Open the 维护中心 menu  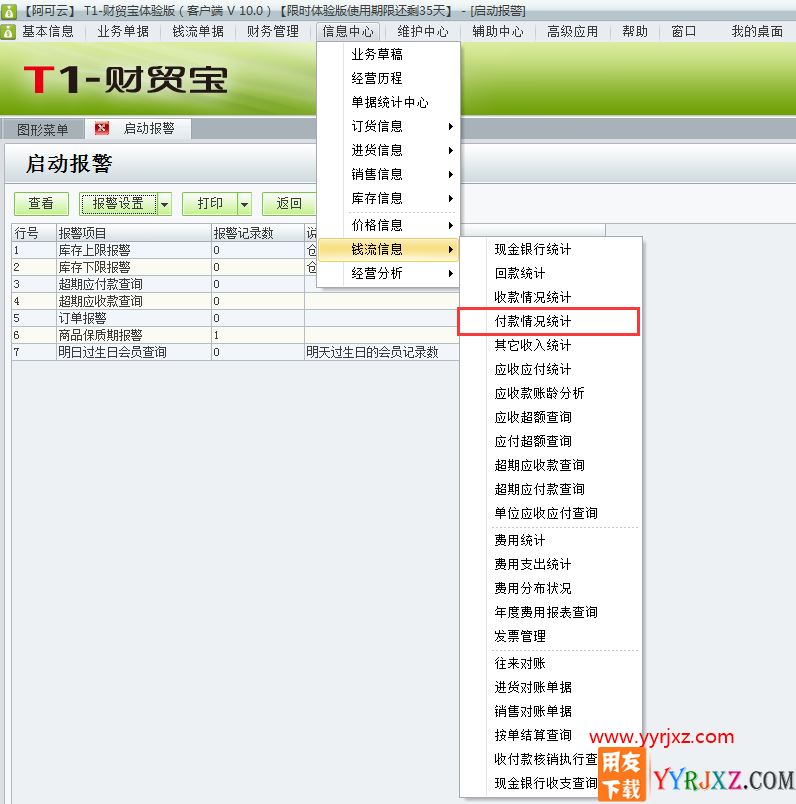423,32
